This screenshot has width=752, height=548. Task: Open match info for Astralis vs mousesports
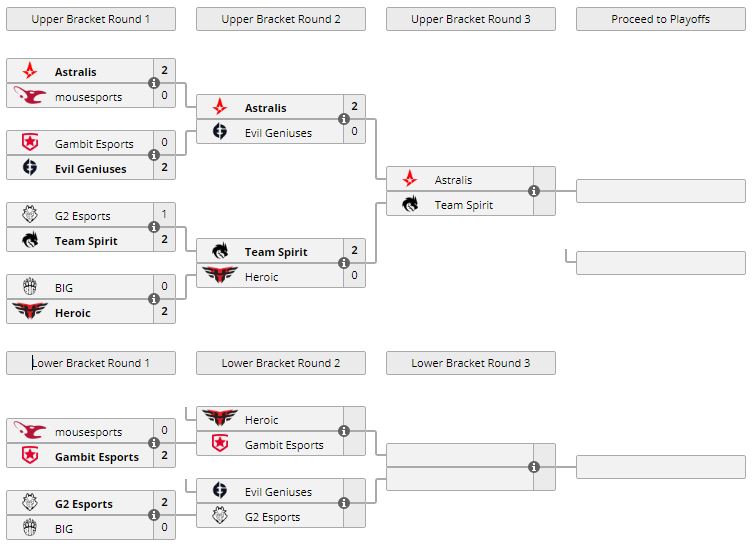[154, 83]
